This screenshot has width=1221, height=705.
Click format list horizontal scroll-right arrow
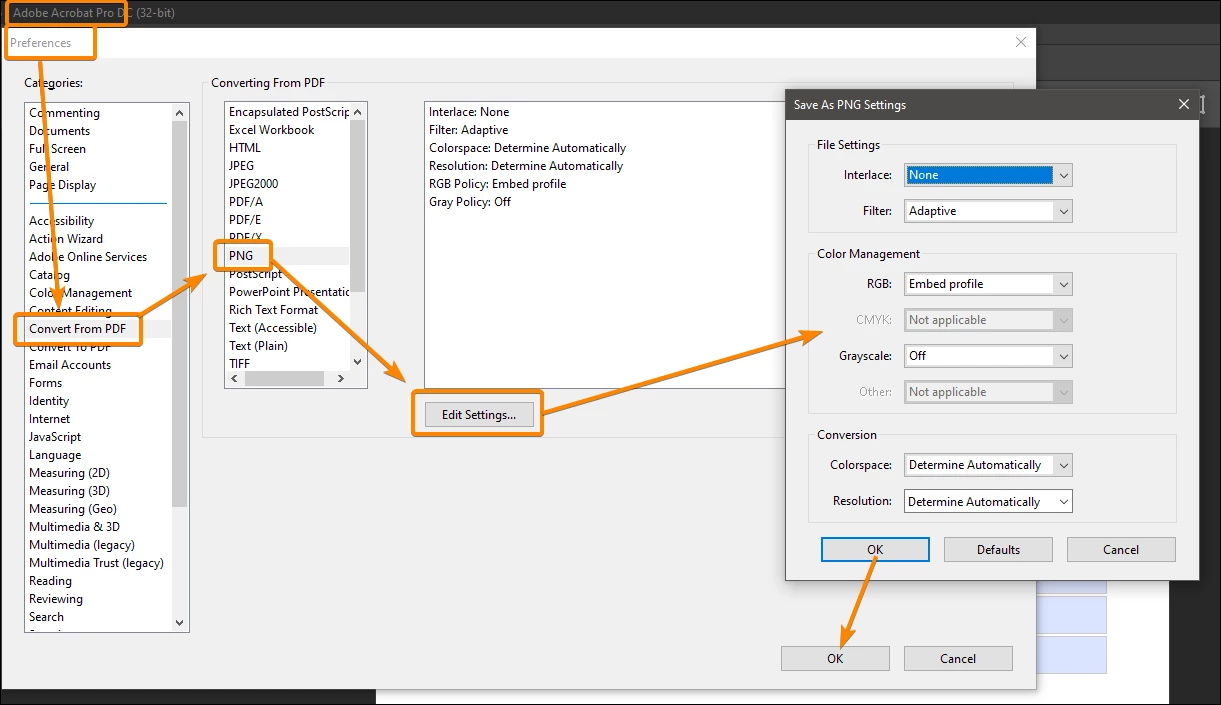[340, 379]
